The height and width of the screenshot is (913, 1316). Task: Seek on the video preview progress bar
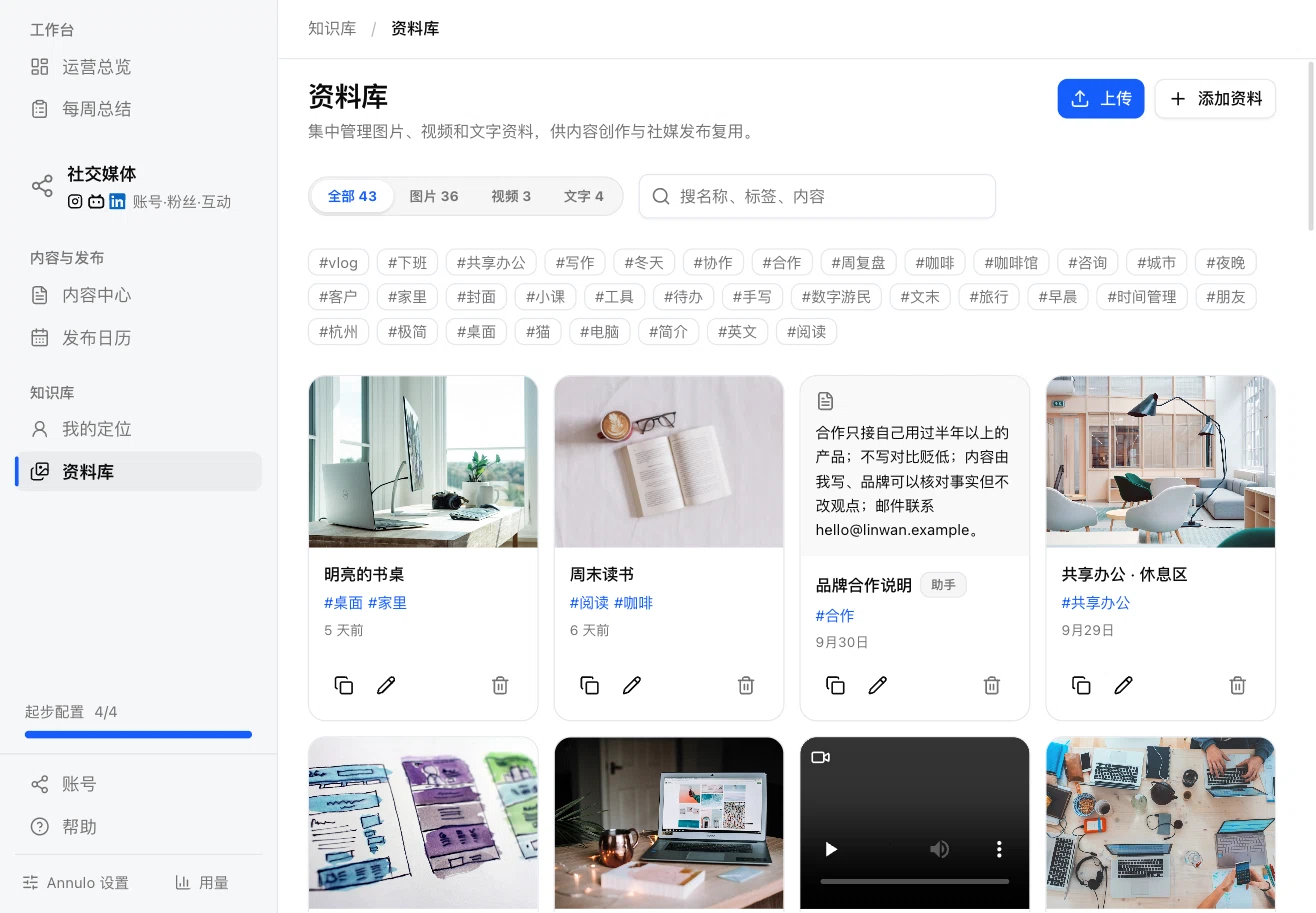[x=915, y=881]
